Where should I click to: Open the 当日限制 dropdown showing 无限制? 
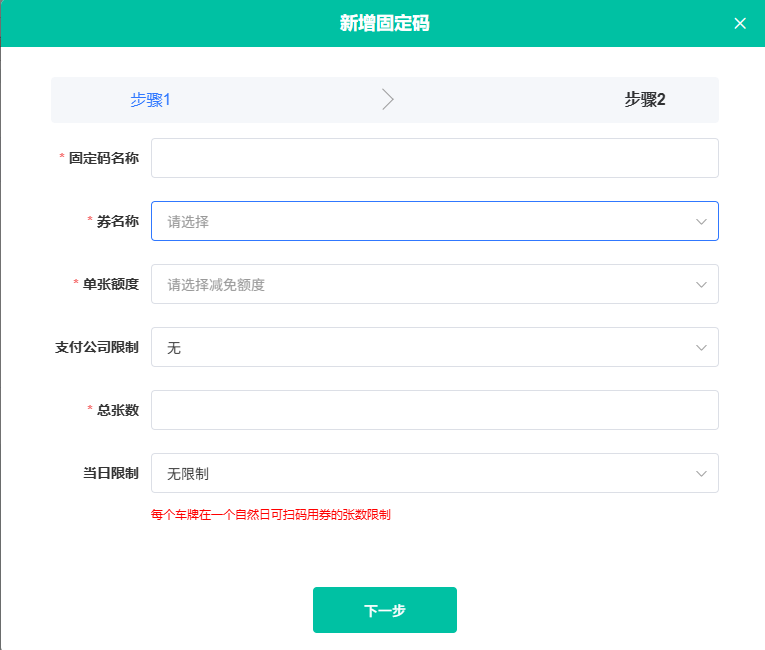coord(435,473)
